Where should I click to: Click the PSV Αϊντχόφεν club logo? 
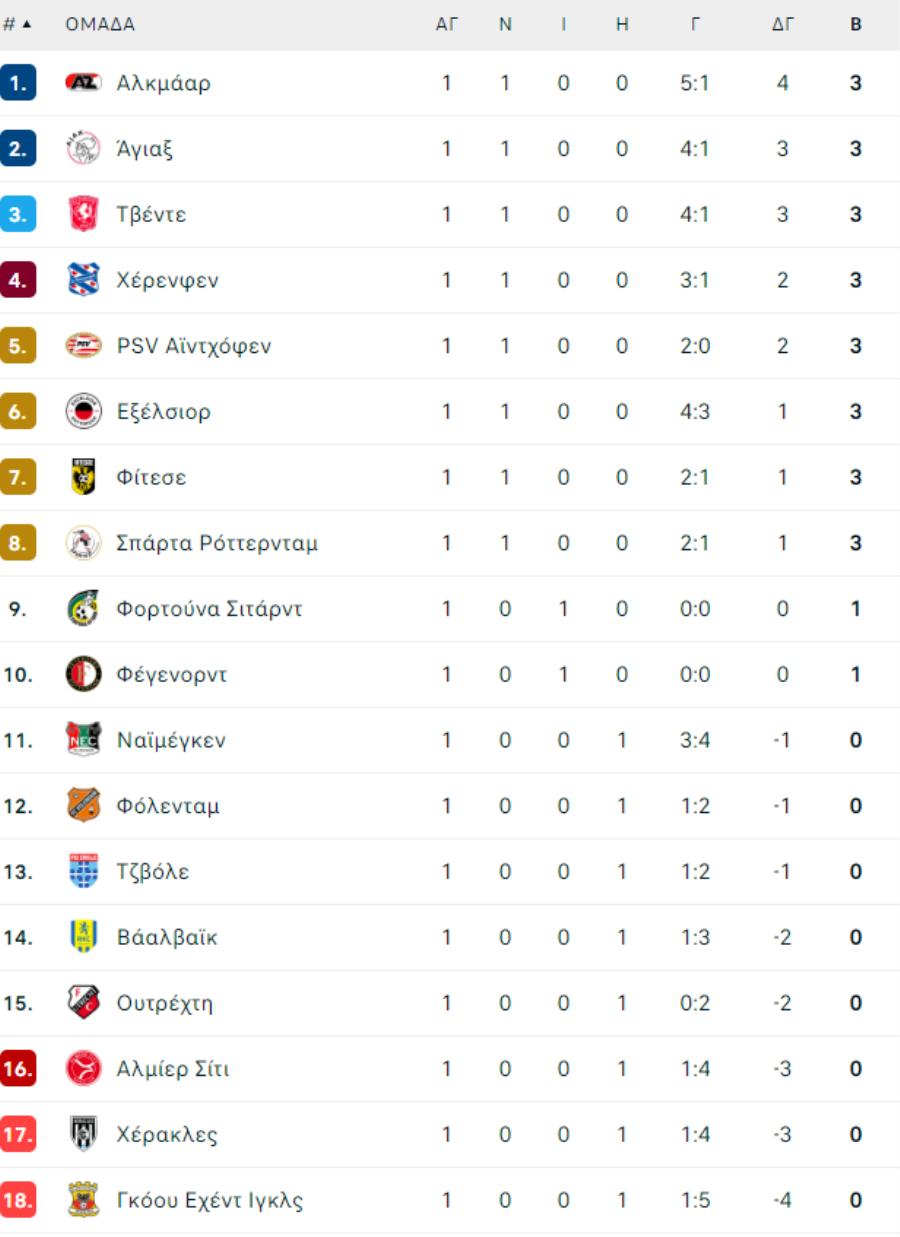tap(83, 346)
